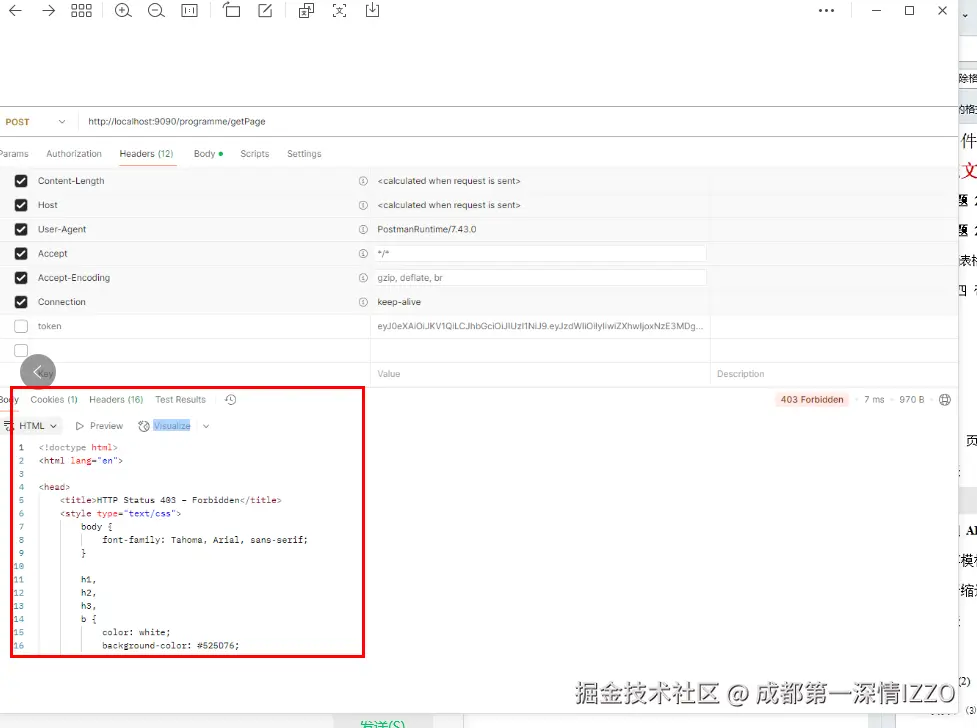Click the Content-Length calculated value text

(449, 181)
